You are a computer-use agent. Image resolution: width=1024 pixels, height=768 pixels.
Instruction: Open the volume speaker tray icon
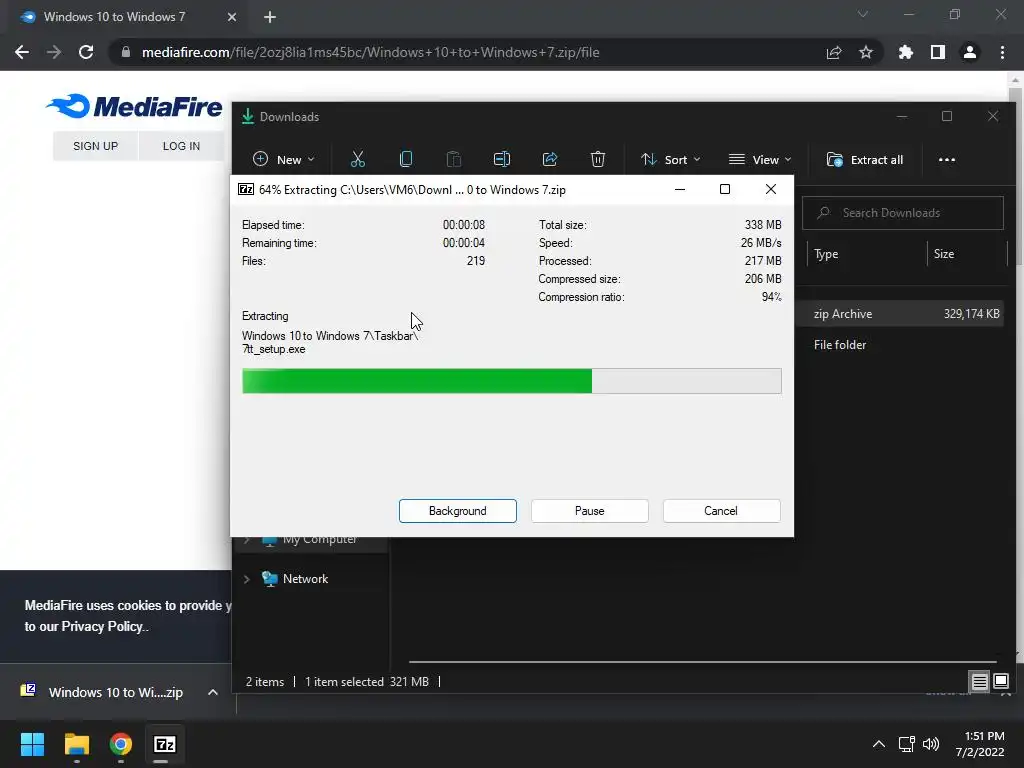point(931,744)
